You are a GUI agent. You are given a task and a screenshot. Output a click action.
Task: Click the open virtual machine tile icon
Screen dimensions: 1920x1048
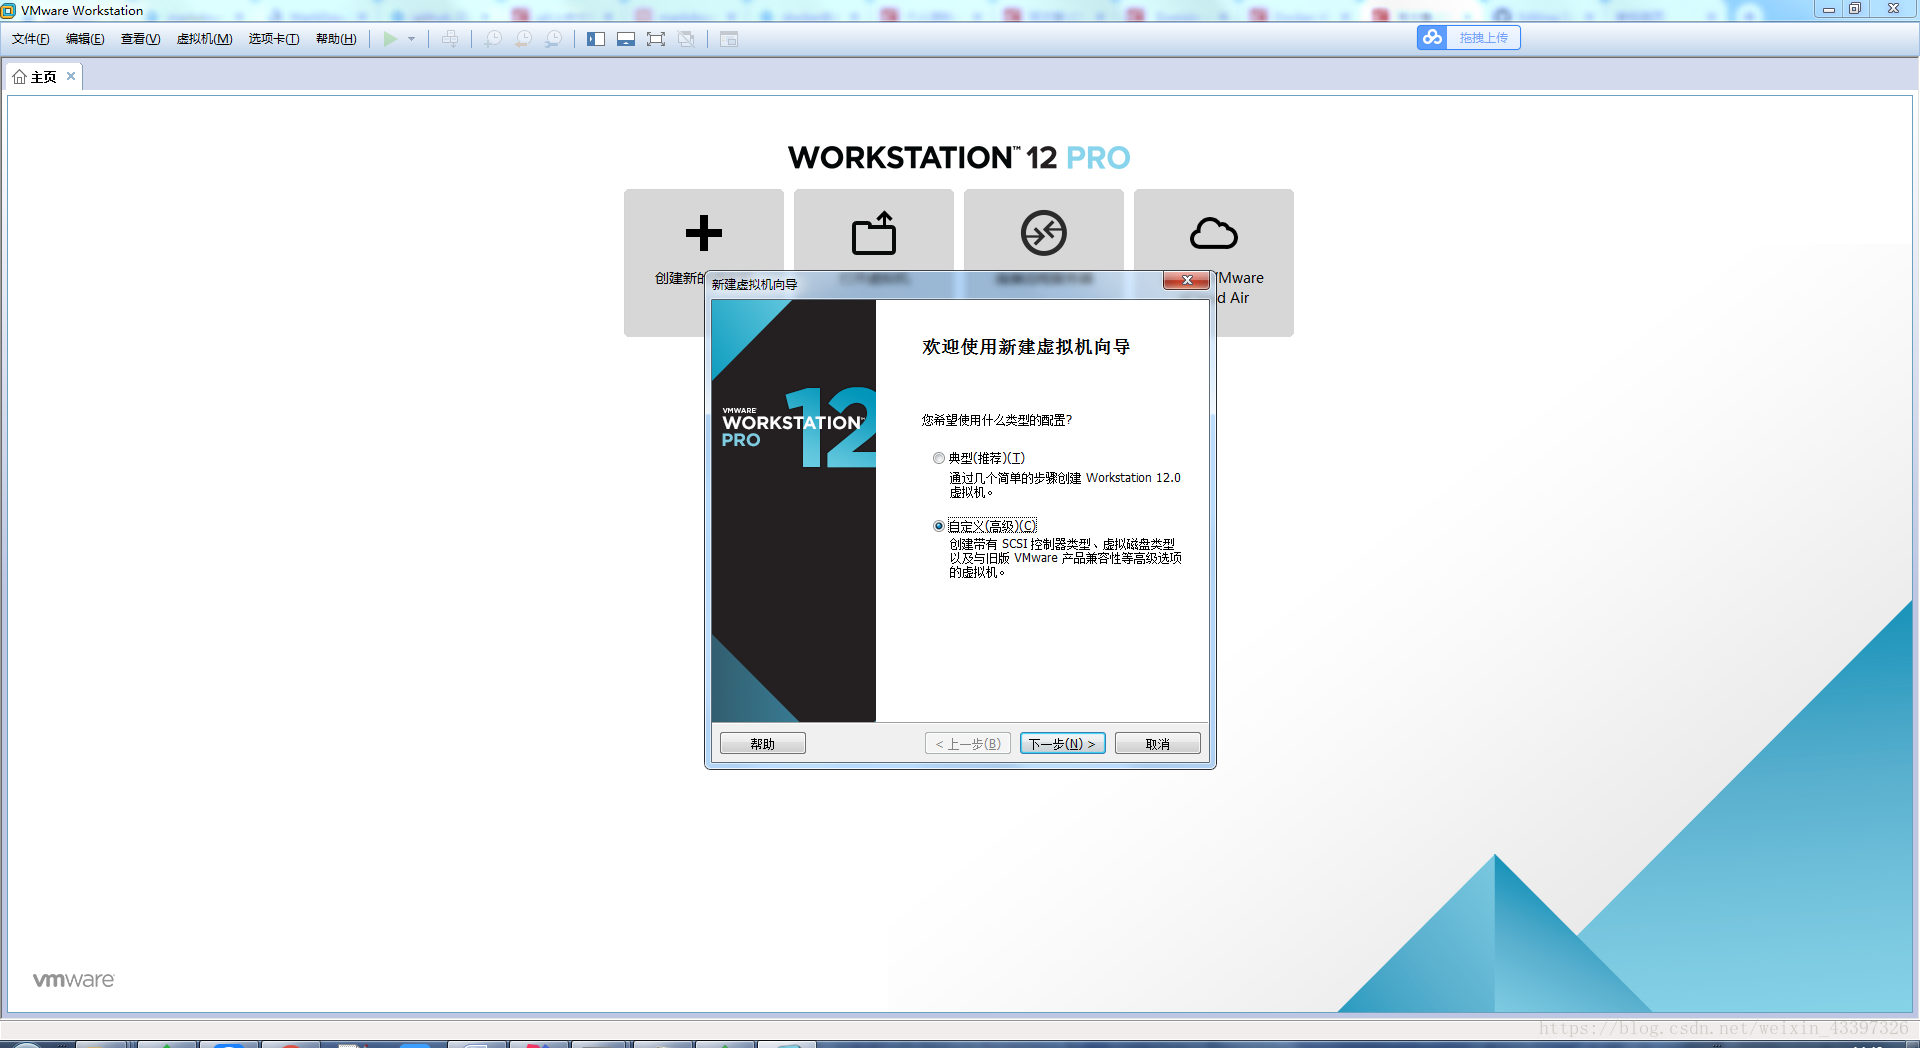click(x=874, y=233)
